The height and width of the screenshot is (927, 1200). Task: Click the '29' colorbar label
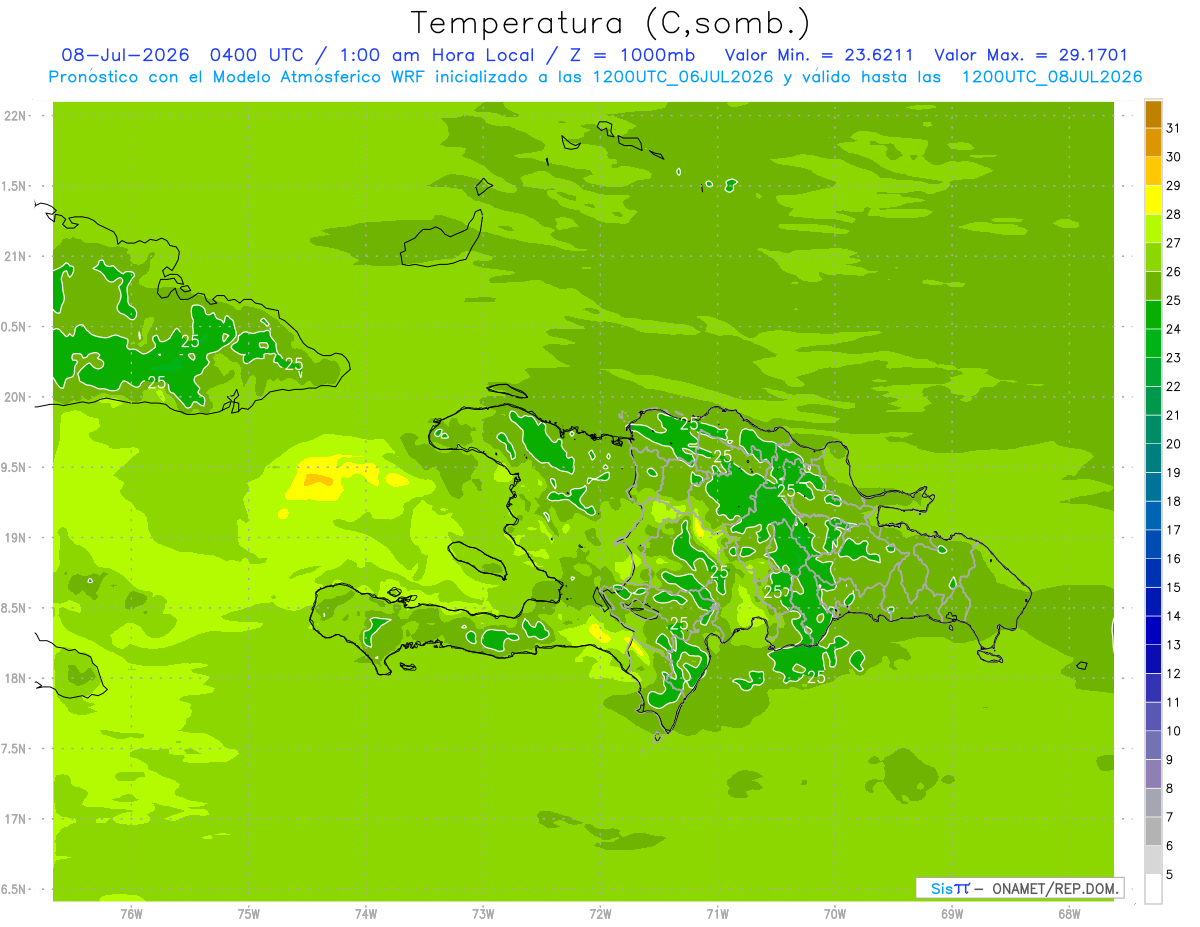1173,186
